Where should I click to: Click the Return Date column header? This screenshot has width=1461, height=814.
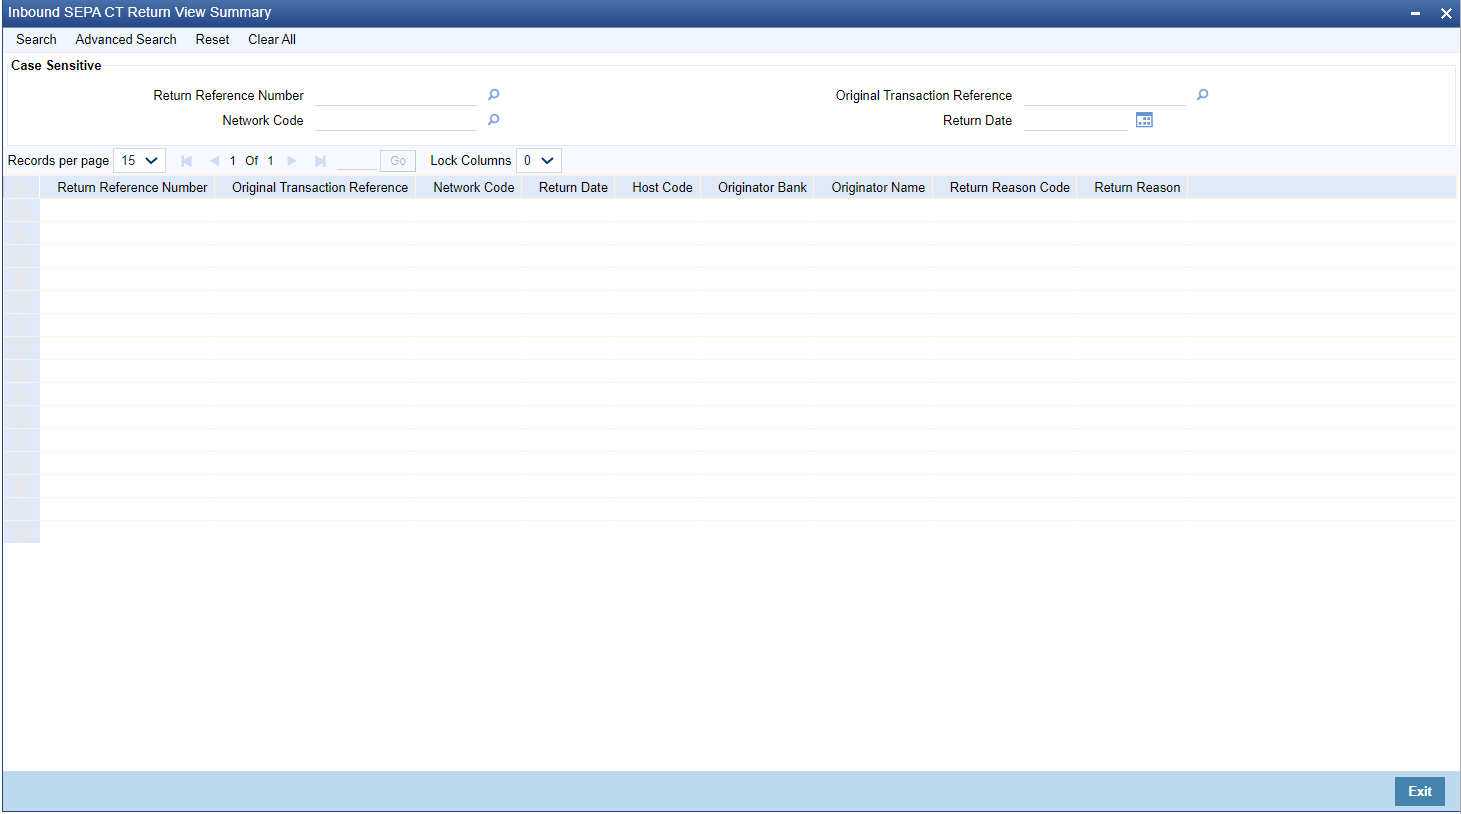click(x=573, y=188)
